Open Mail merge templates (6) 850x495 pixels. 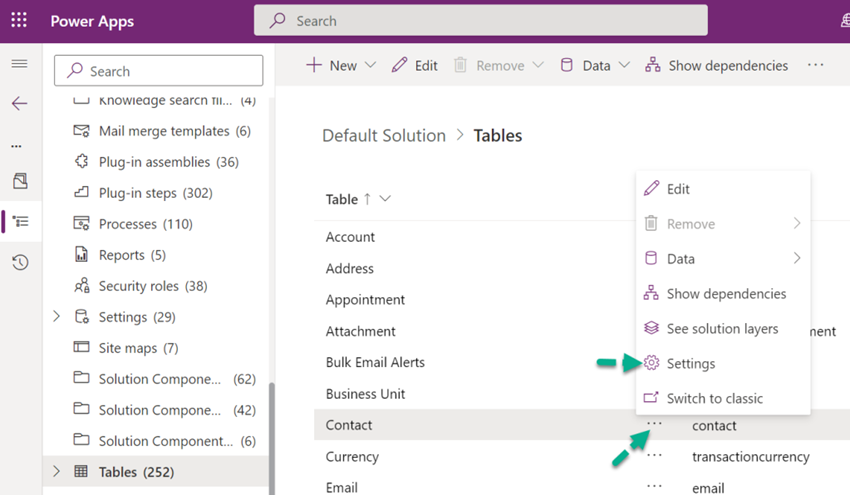tap(162, 131)
